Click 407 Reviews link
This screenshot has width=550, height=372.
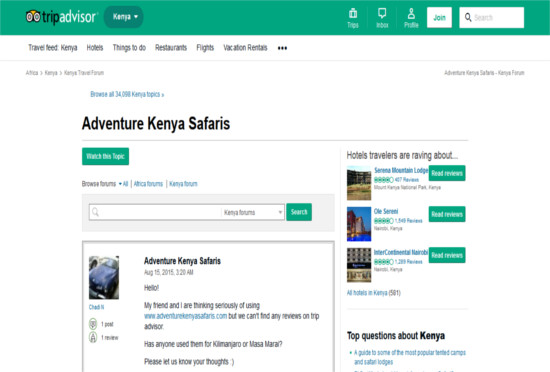[x=407, y=180]
